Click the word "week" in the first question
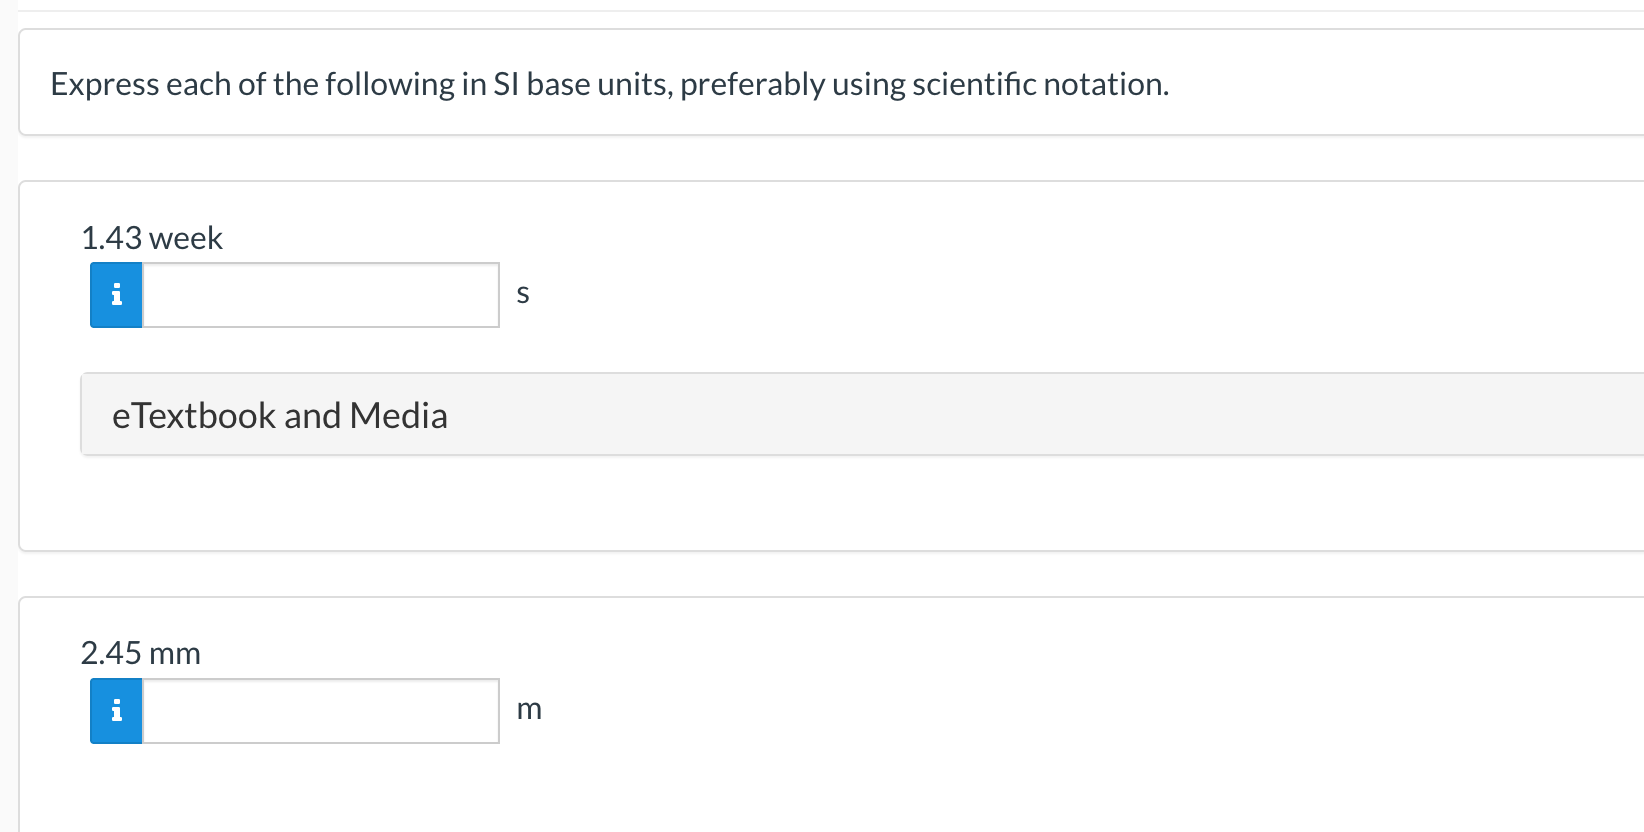 click(x=186, y=238)
